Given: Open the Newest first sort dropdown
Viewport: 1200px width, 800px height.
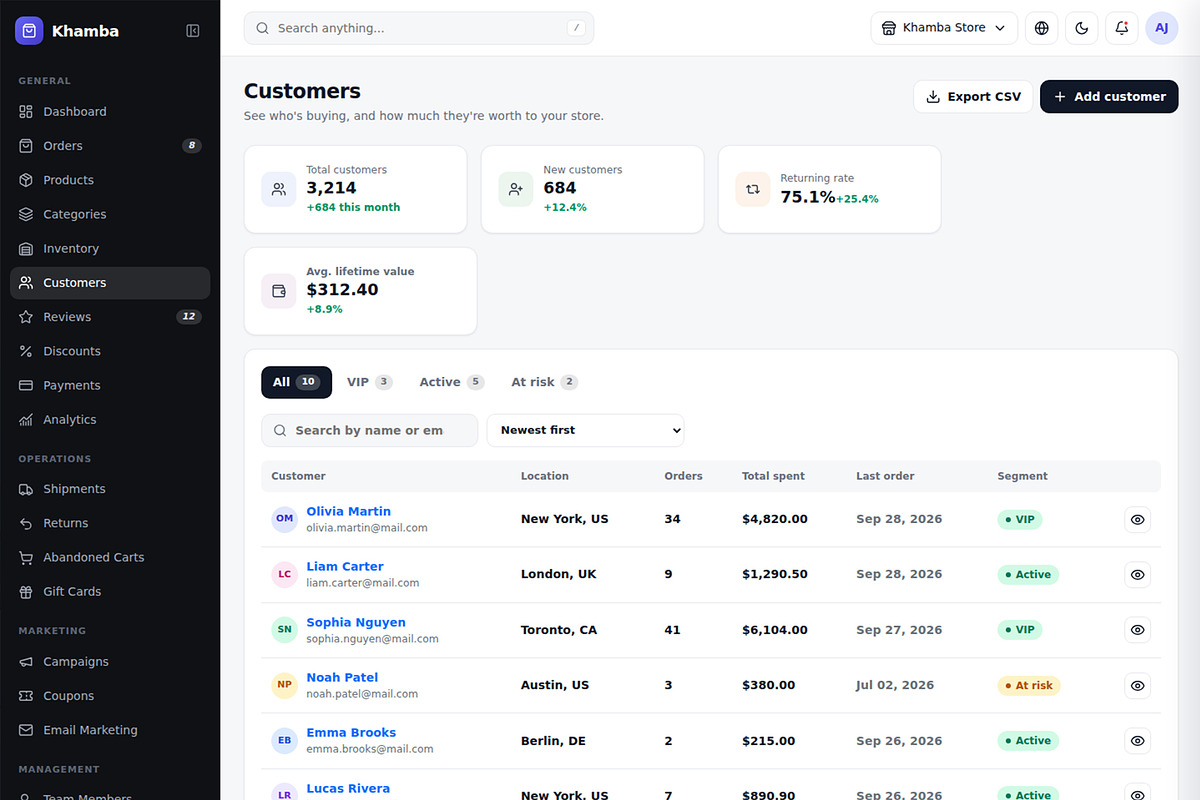Looking at the screenshot, I should click(x=585, y=430).
